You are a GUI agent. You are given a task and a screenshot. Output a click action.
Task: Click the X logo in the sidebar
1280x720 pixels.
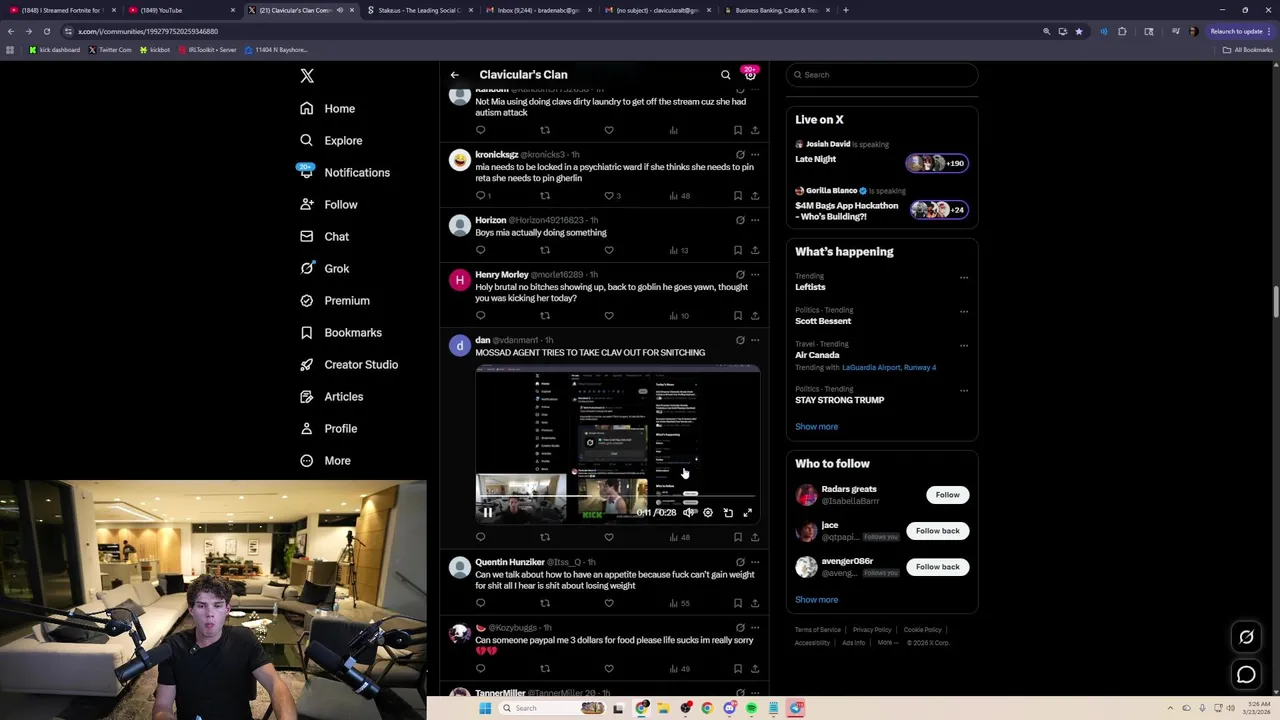pyautogui.click(x=307, y=76)
